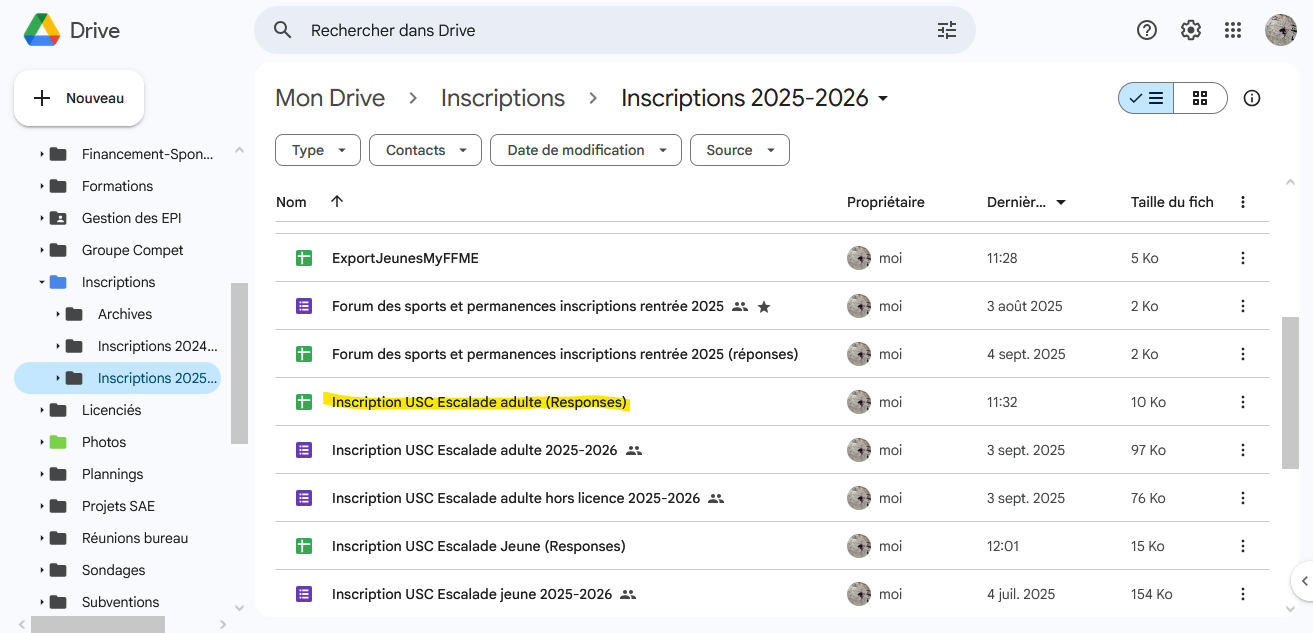
Task: Show the details info panel
Action: tap(1251, 98)
